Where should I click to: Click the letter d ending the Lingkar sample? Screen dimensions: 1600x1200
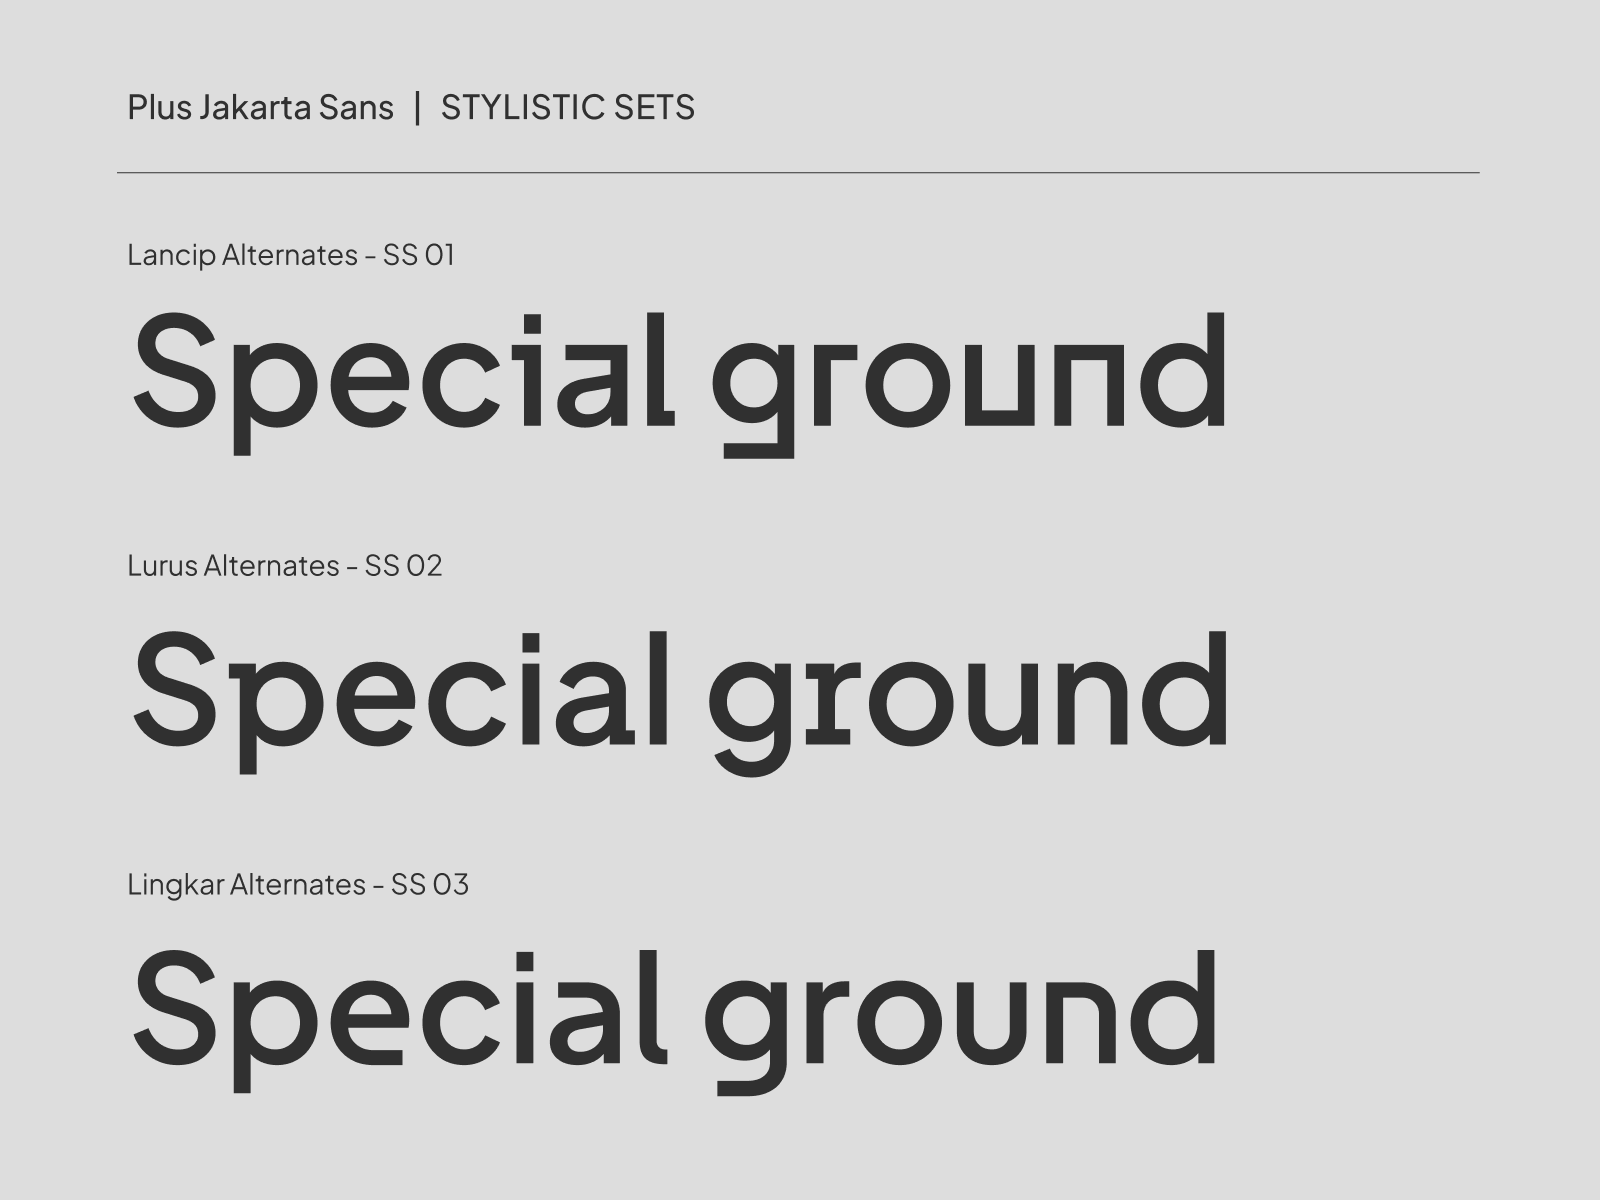coord(1180,1008)
